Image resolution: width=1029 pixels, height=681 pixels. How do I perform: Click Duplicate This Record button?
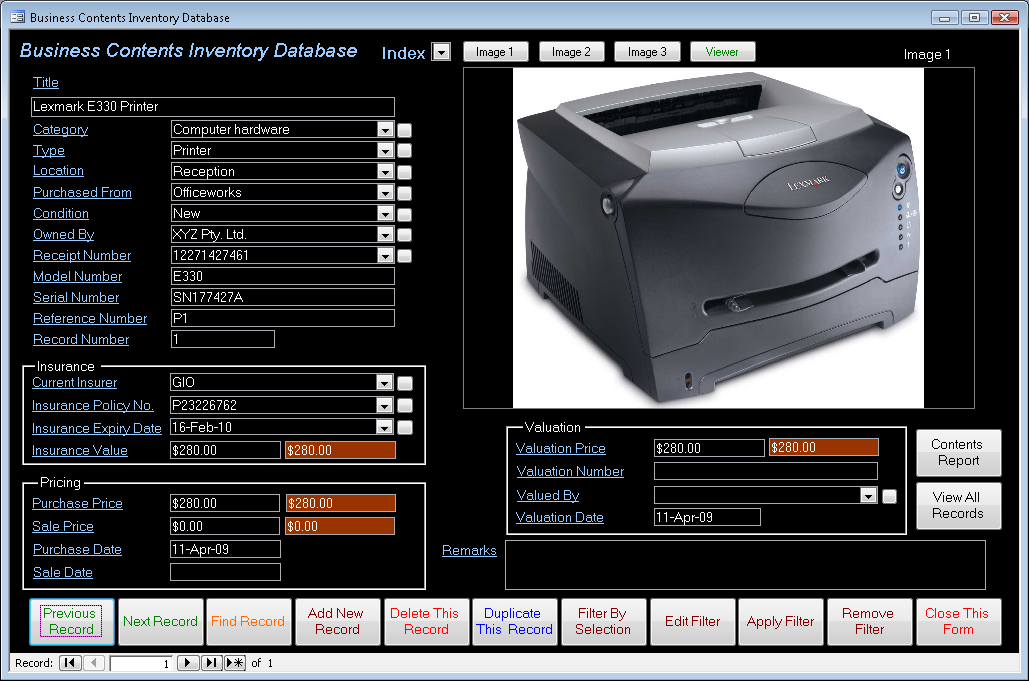click(x=514, y=621)
